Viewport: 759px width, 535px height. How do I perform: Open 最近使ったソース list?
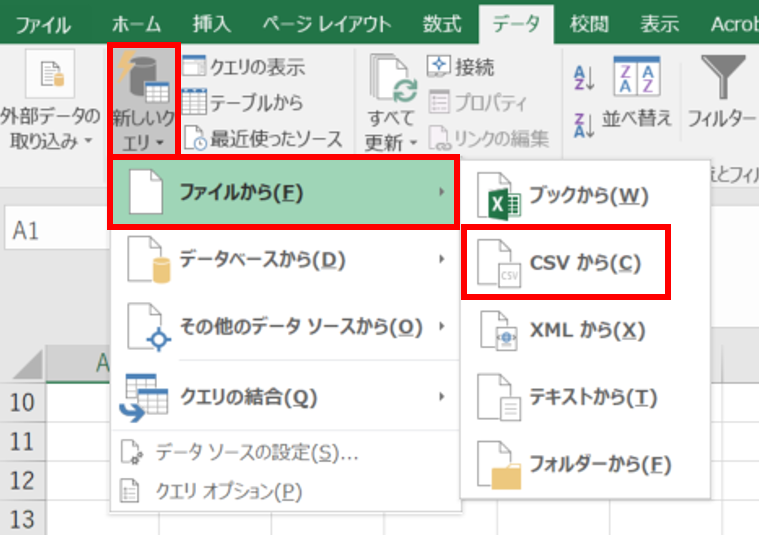click(263, 139)
